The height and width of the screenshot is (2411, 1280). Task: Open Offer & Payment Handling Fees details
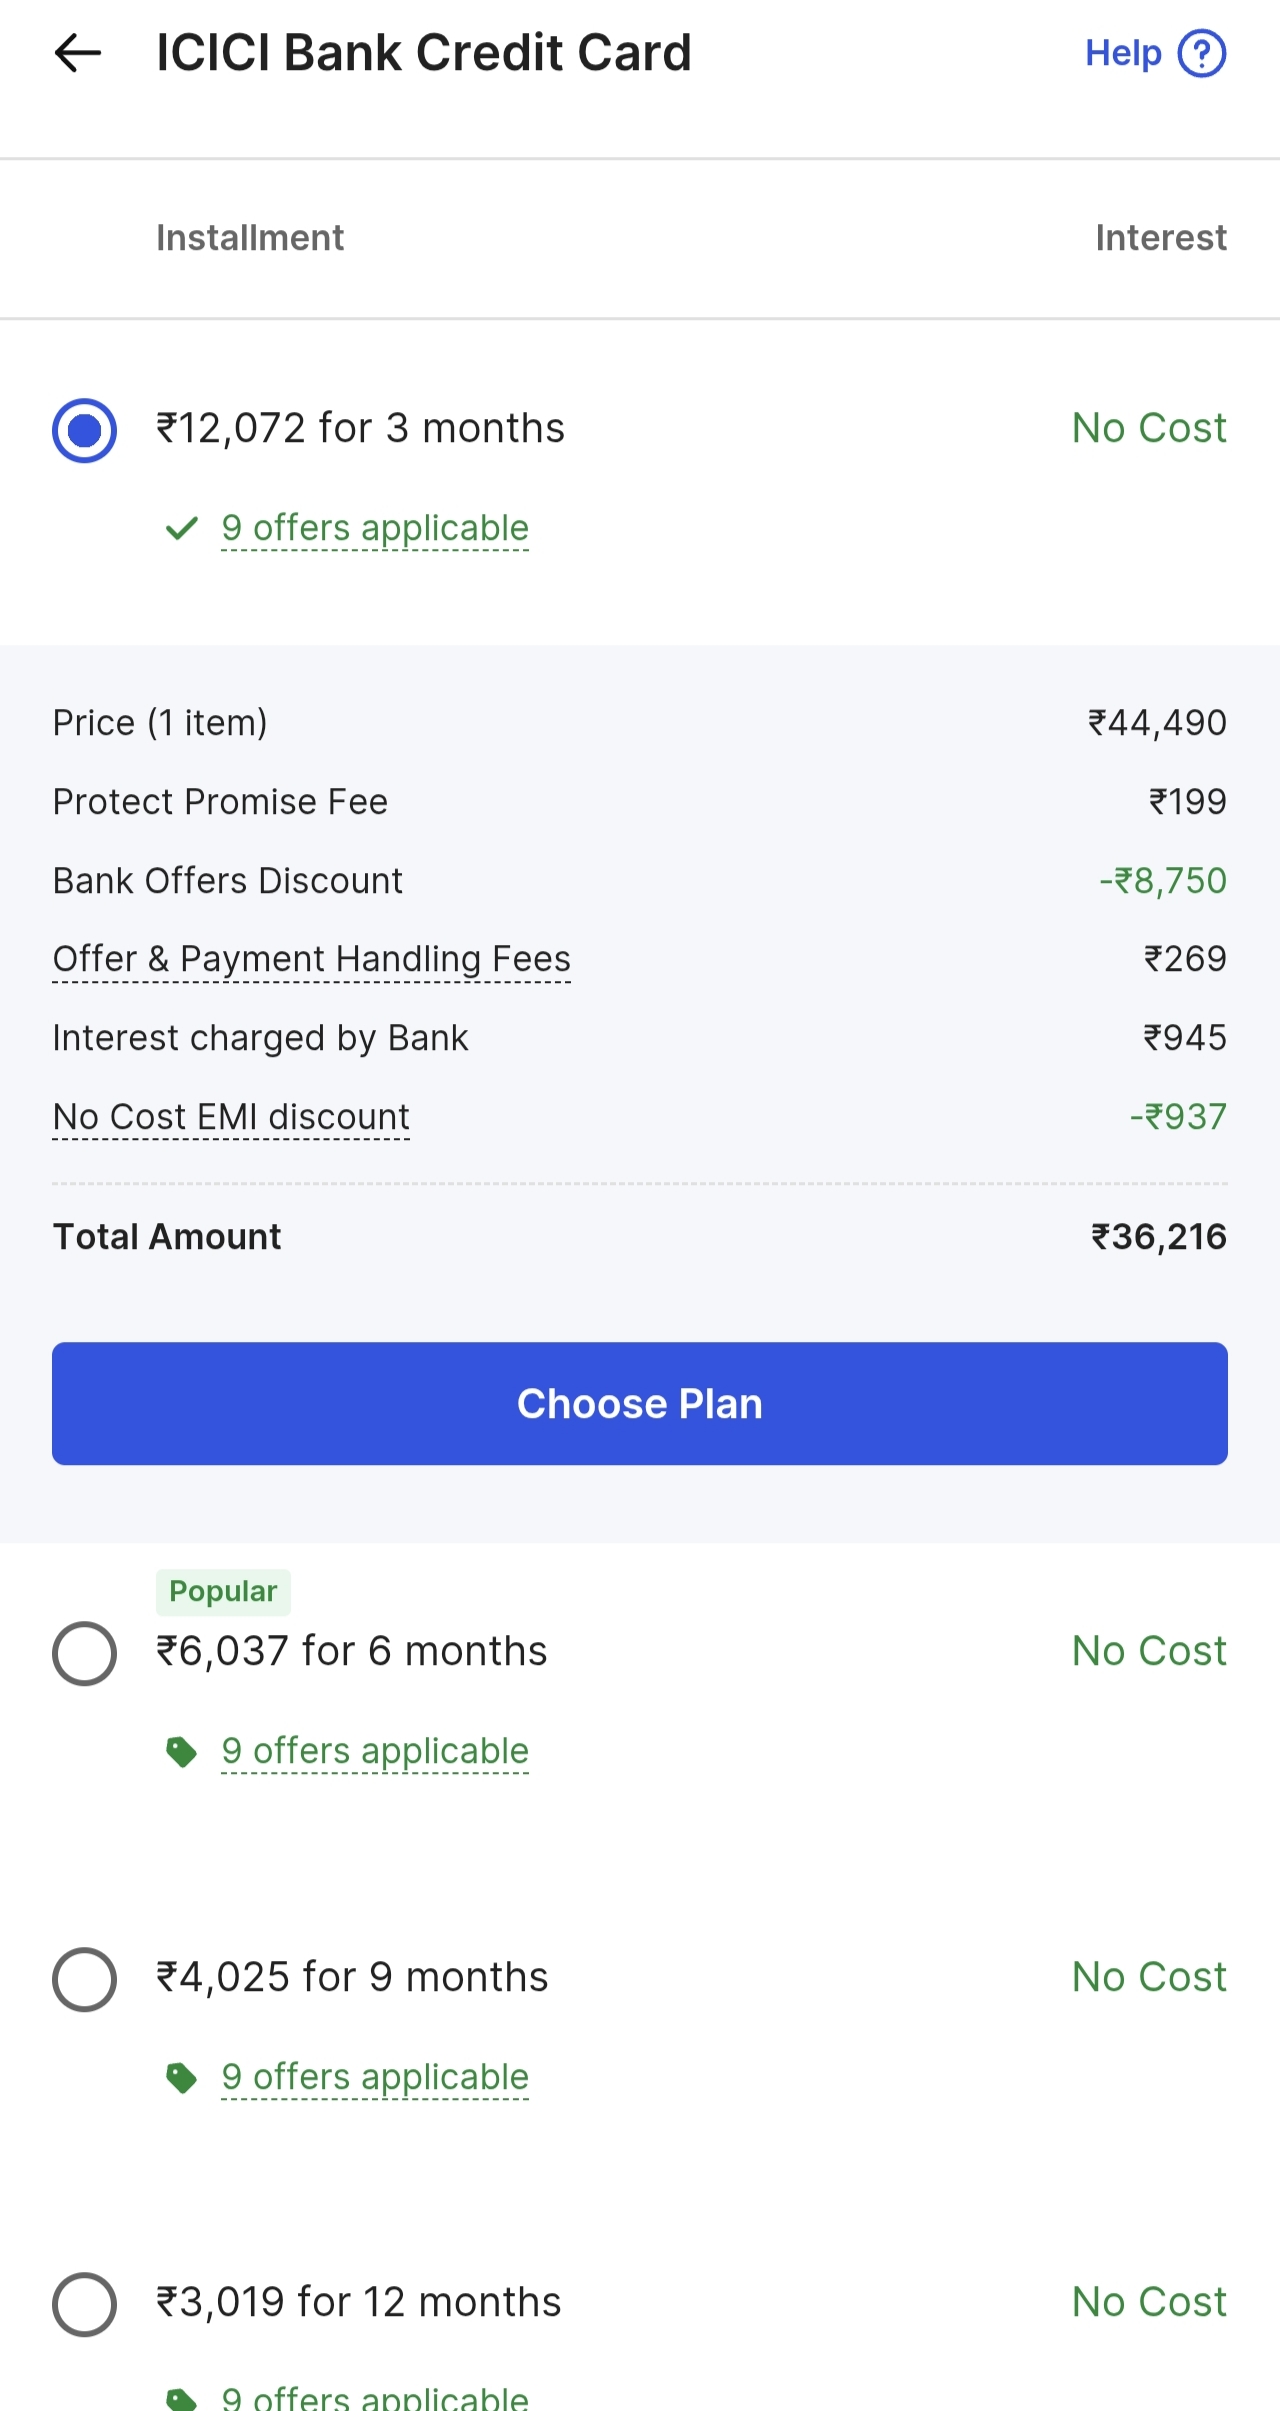tap(311, 959)
